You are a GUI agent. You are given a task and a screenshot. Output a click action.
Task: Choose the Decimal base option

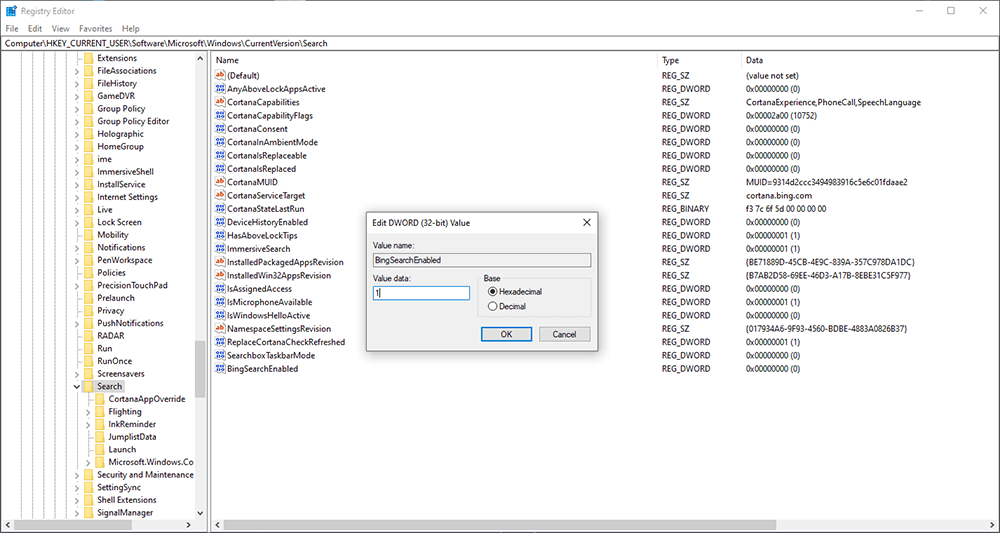[492, 307]
